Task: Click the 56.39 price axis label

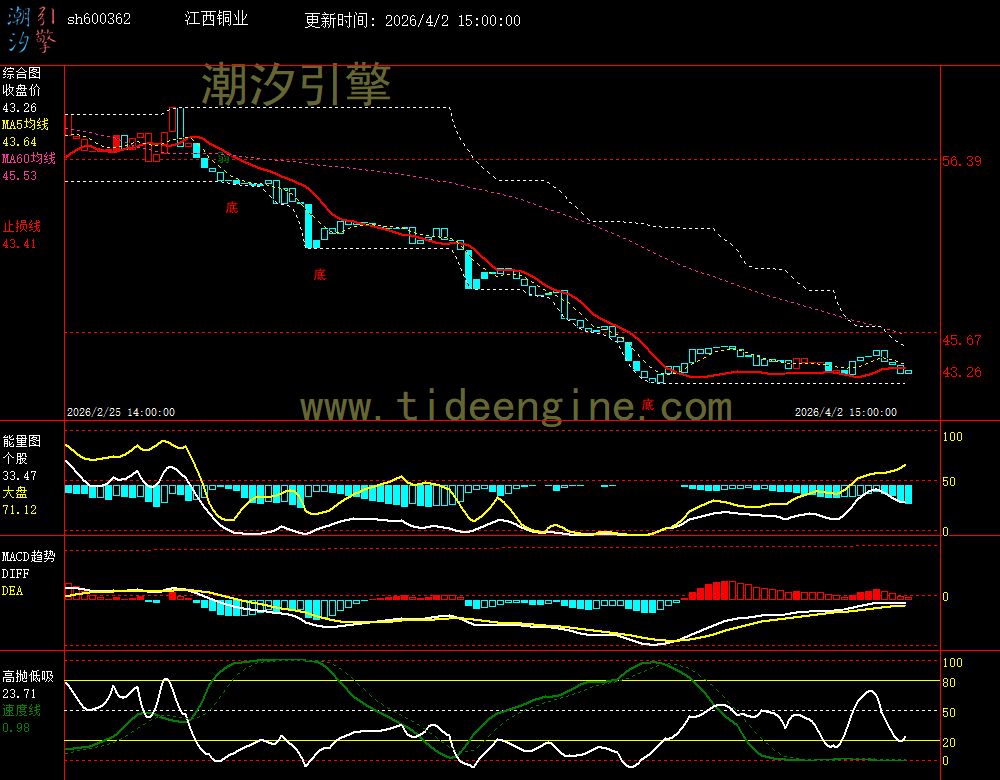Action: coord(964,161)
